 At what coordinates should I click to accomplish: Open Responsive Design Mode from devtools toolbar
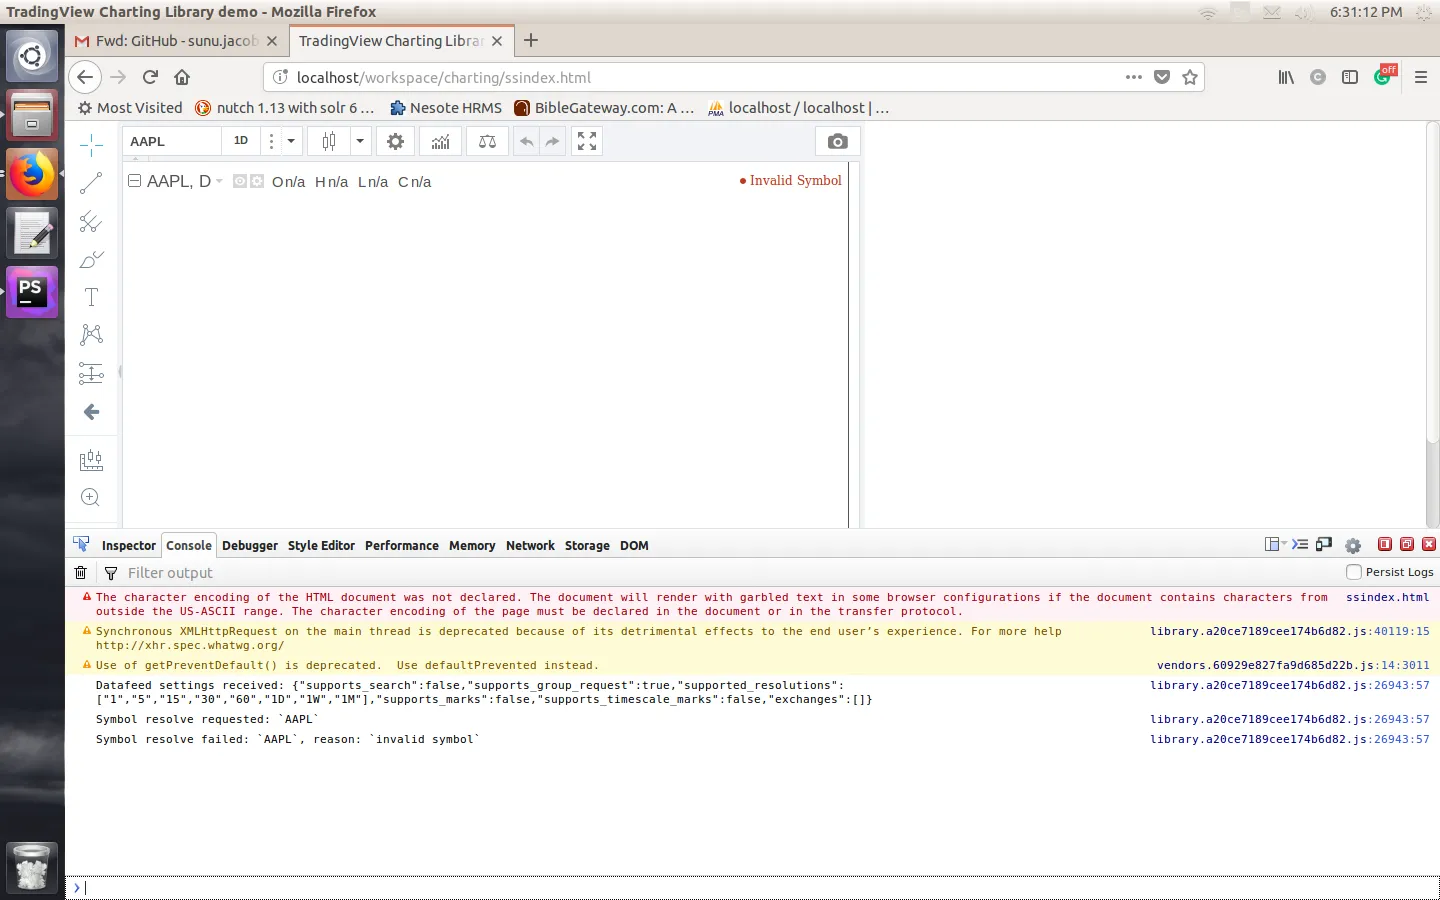point(1324,545)
